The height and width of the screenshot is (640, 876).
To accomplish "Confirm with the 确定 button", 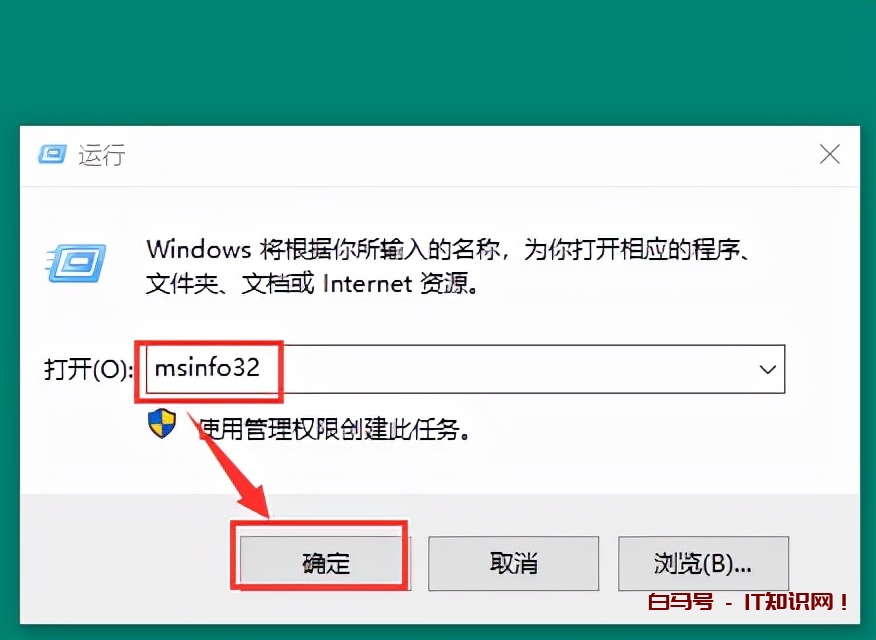I will [x=325, y=563].
